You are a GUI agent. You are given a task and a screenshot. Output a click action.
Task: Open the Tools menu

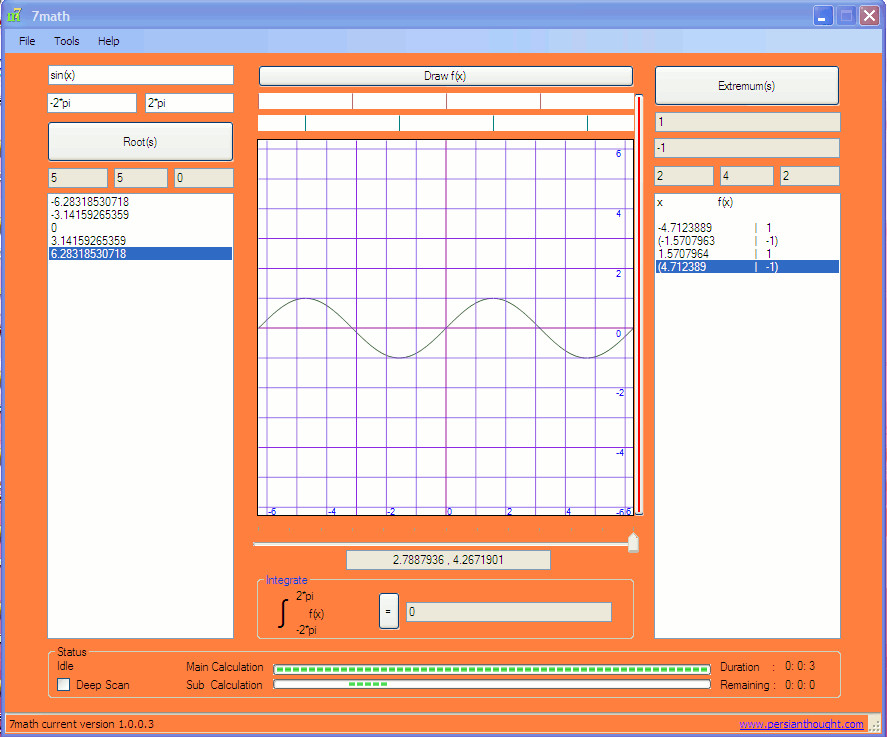pos(67,41)
